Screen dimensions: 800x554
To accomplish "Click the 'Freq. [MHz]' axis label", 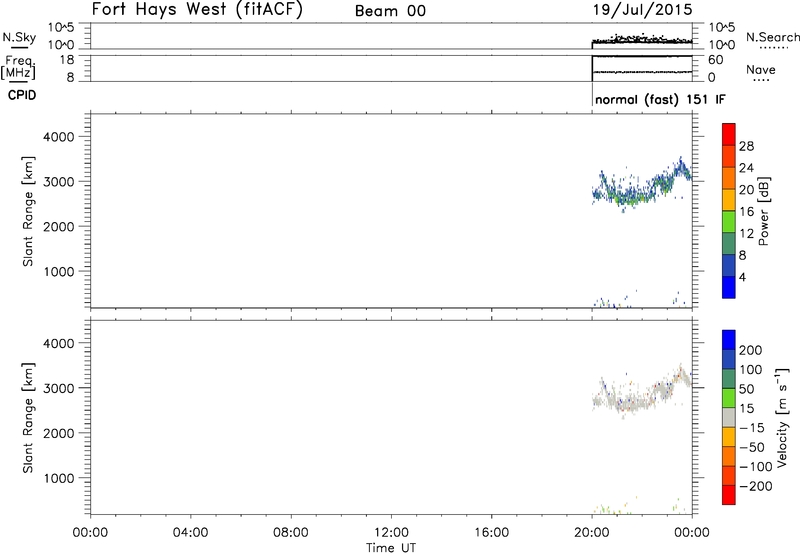I will pos(19,67).
